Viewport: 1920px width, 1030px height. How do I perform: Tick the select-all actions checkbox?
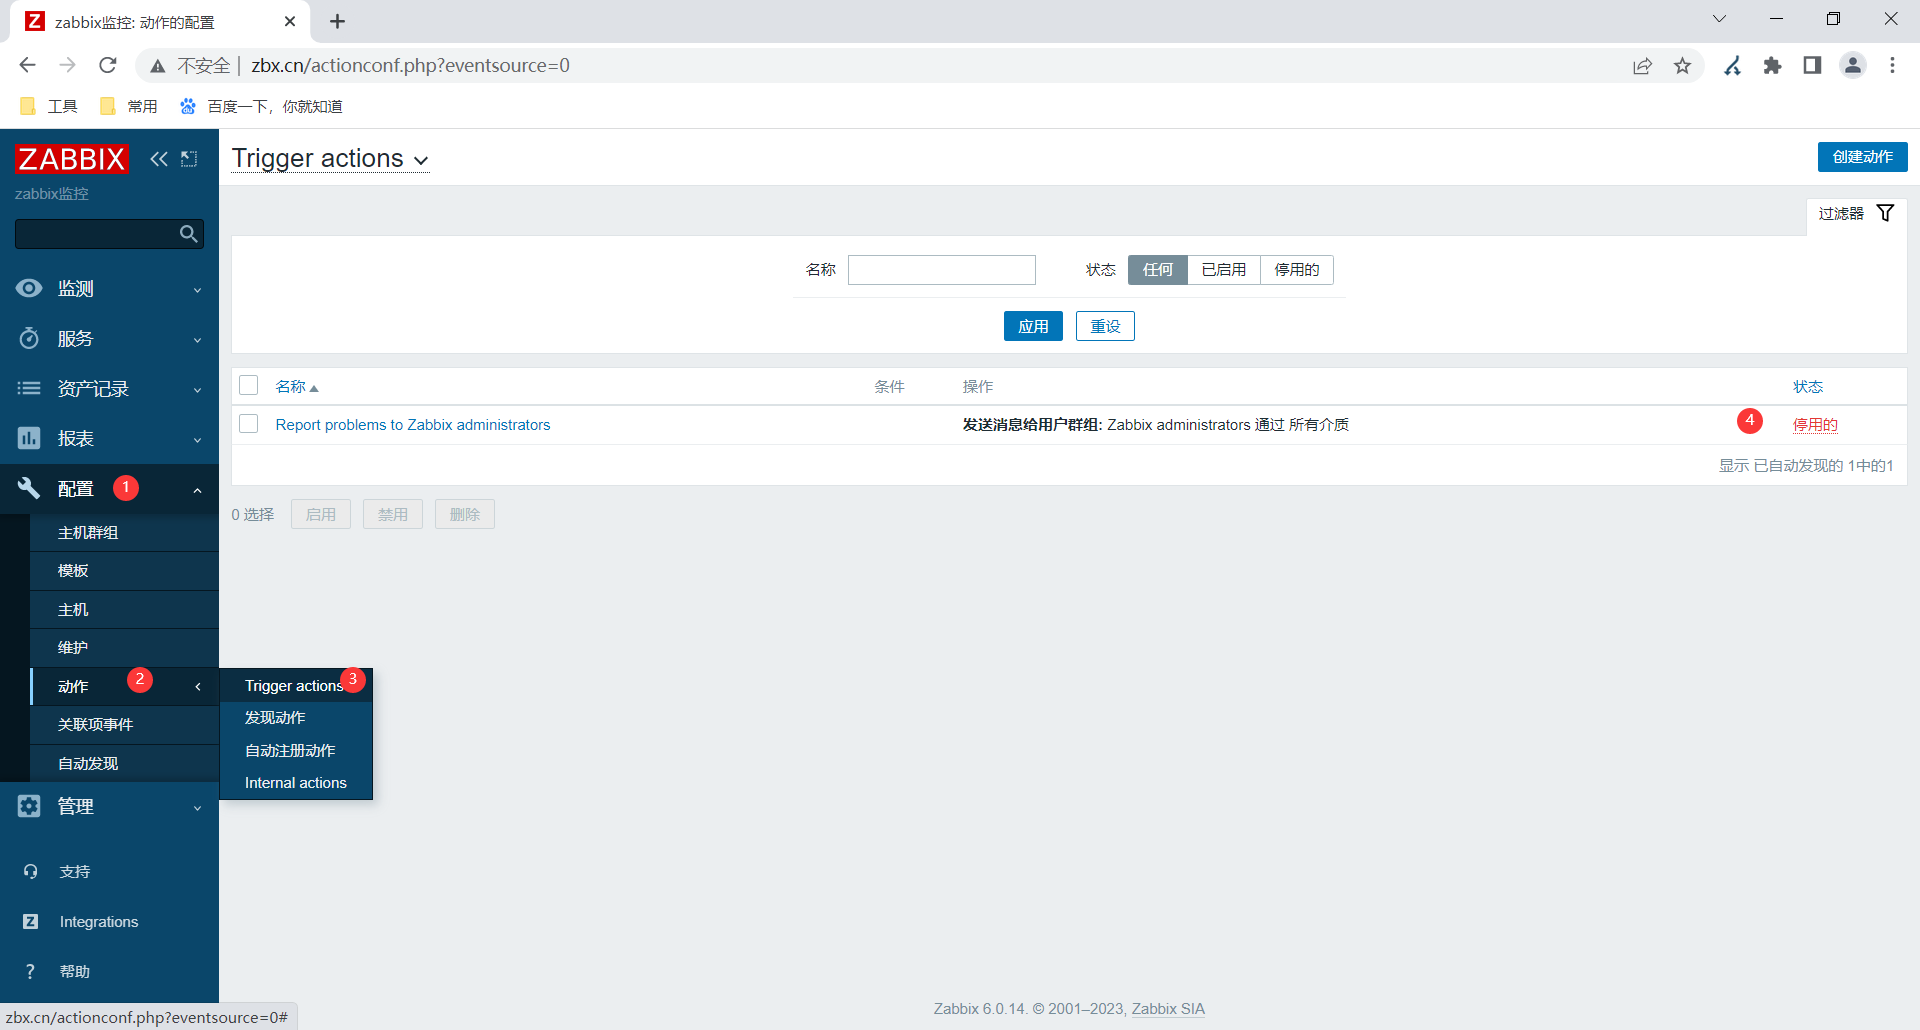click(249, 386)
